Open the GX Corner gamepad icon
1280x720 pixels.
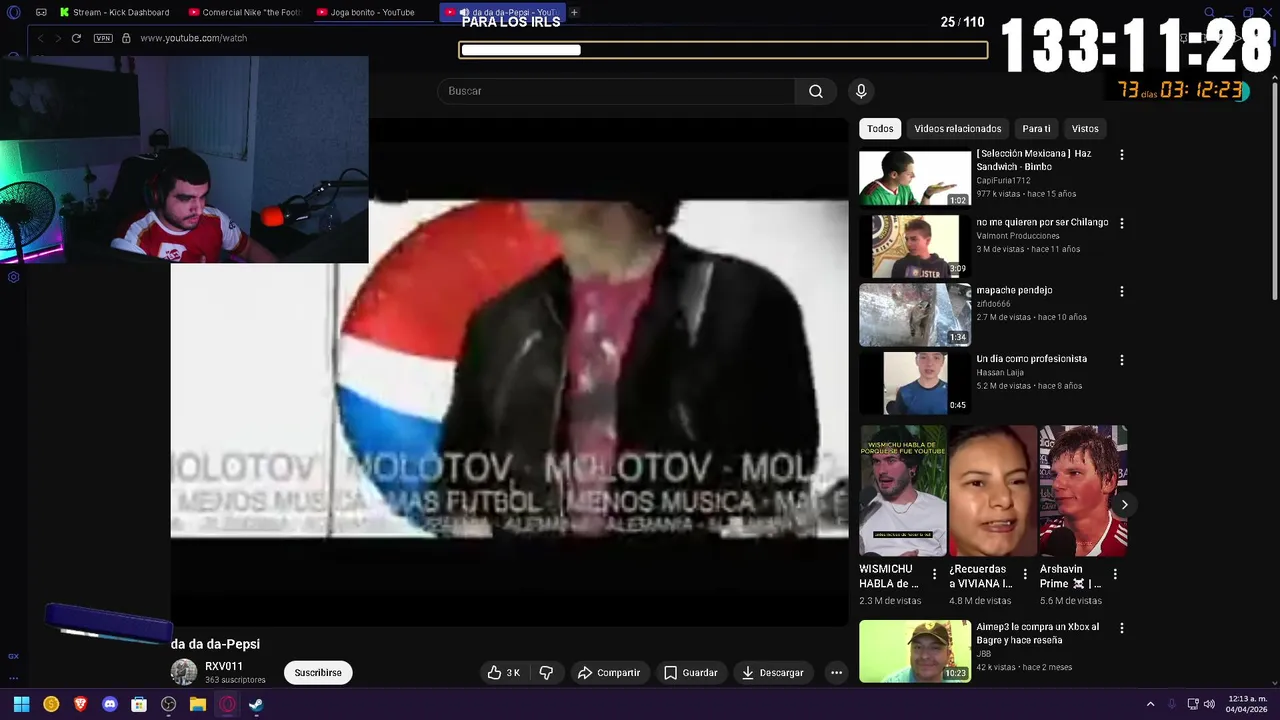tap(41, 12)
